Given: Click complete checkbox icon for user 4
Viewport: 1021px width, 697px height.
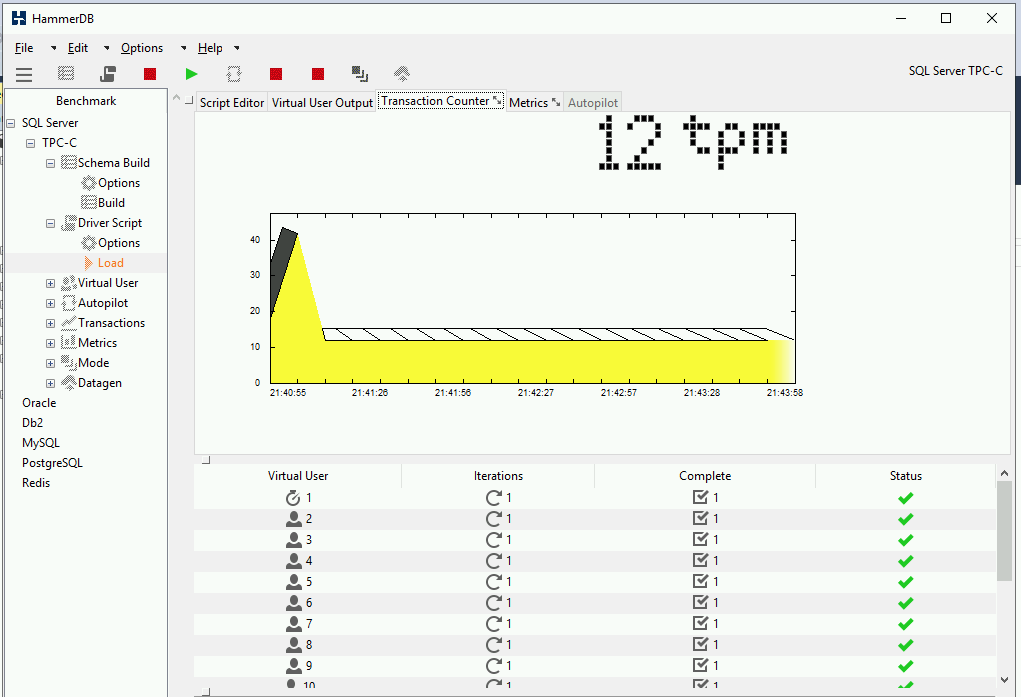Looking at the screenshot, I should [x=700, y=561].
